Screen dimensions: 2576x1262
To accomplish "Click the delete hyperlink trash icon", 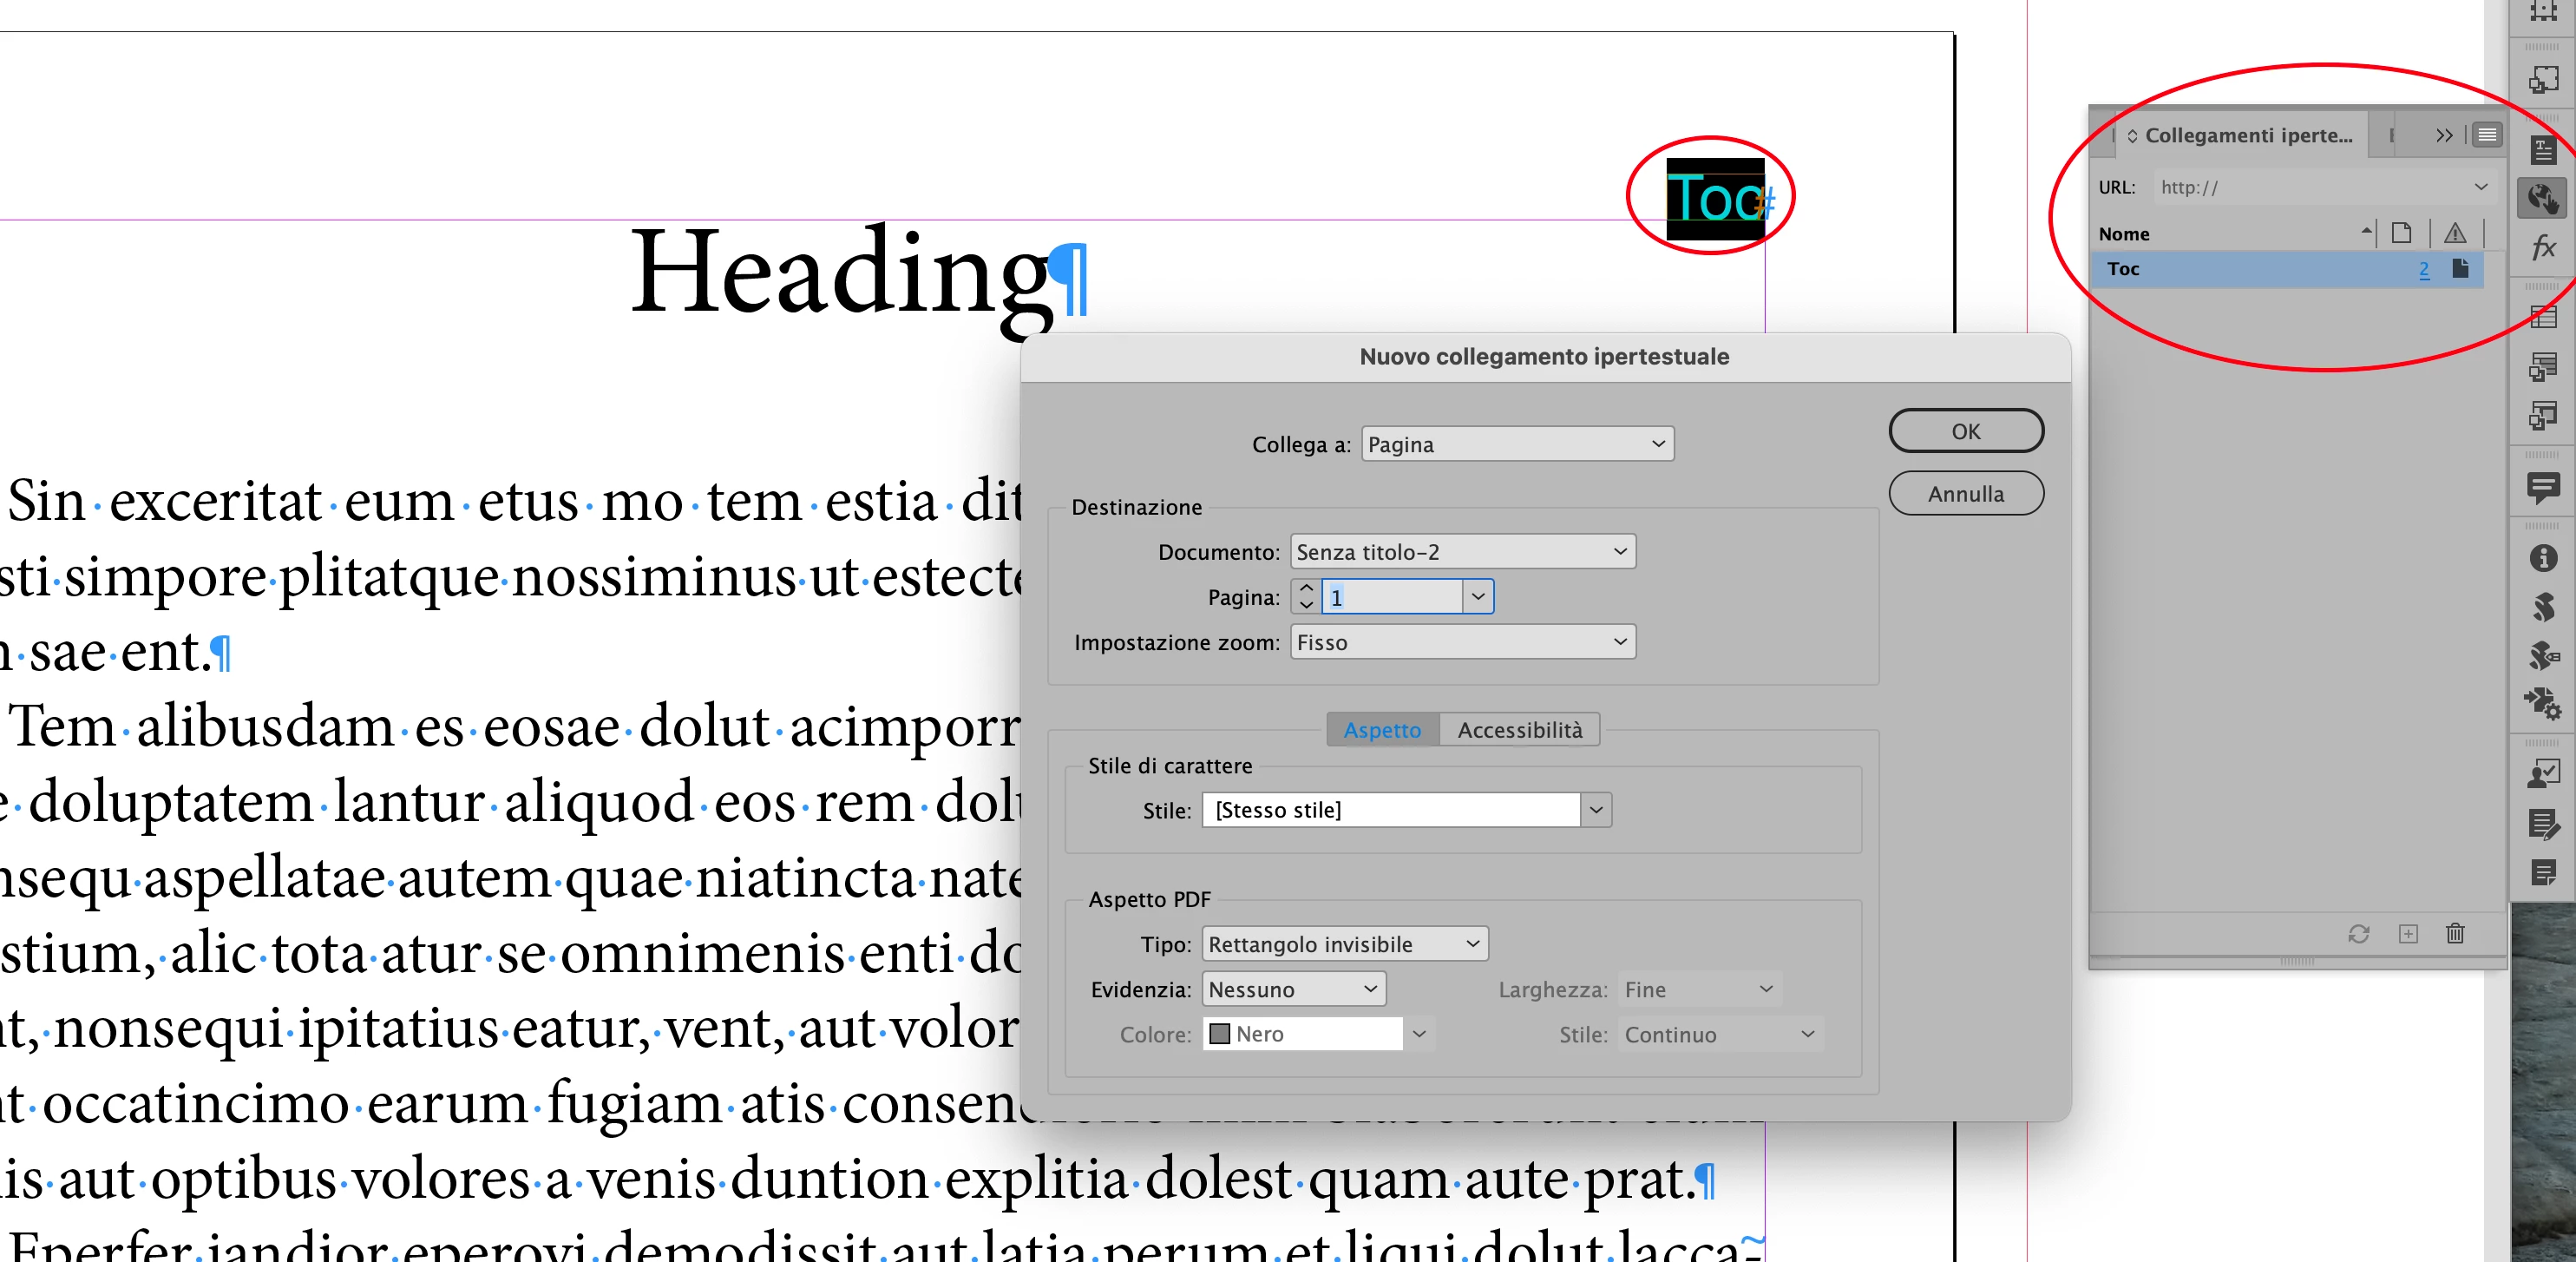I will [2455, 933].
